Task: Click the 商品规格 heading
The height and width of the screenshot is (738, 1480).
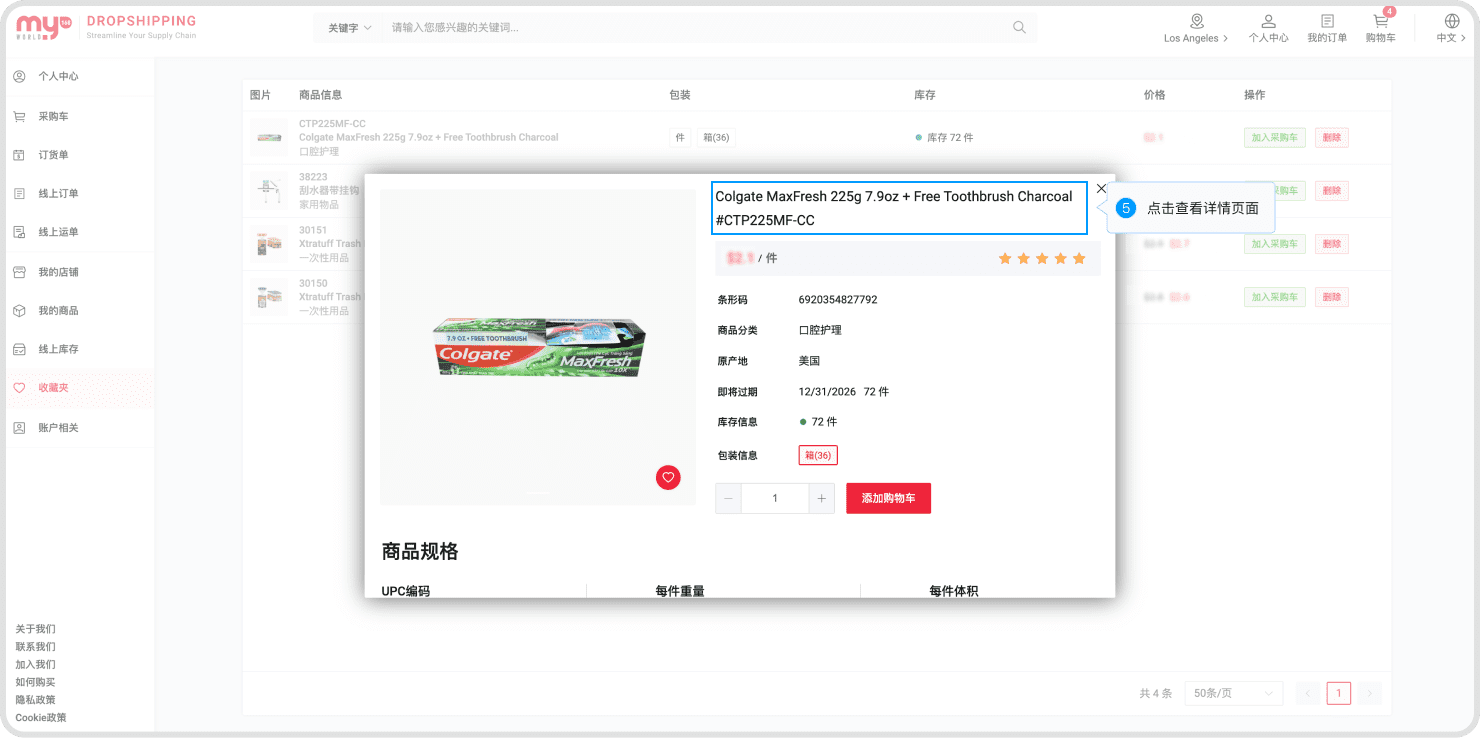Action: tap(420, 551)
